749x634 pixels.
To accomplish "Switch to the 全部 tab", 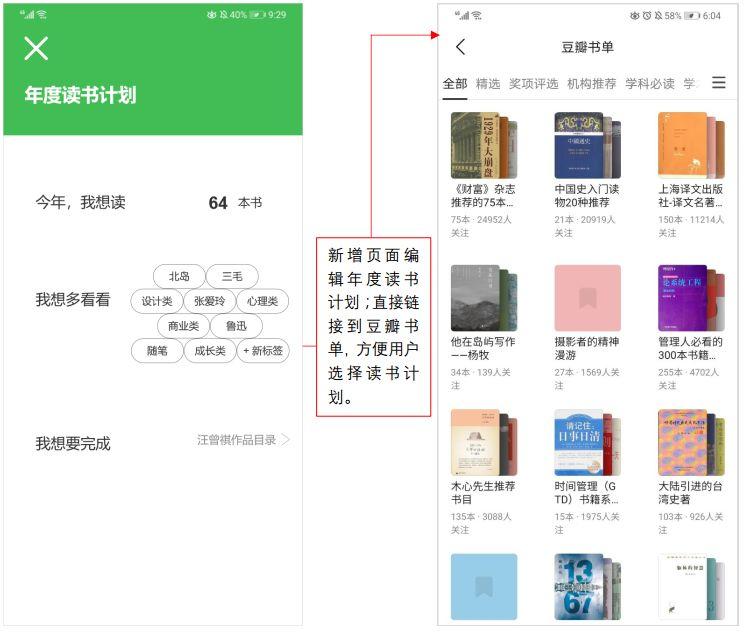I will 454,84.
